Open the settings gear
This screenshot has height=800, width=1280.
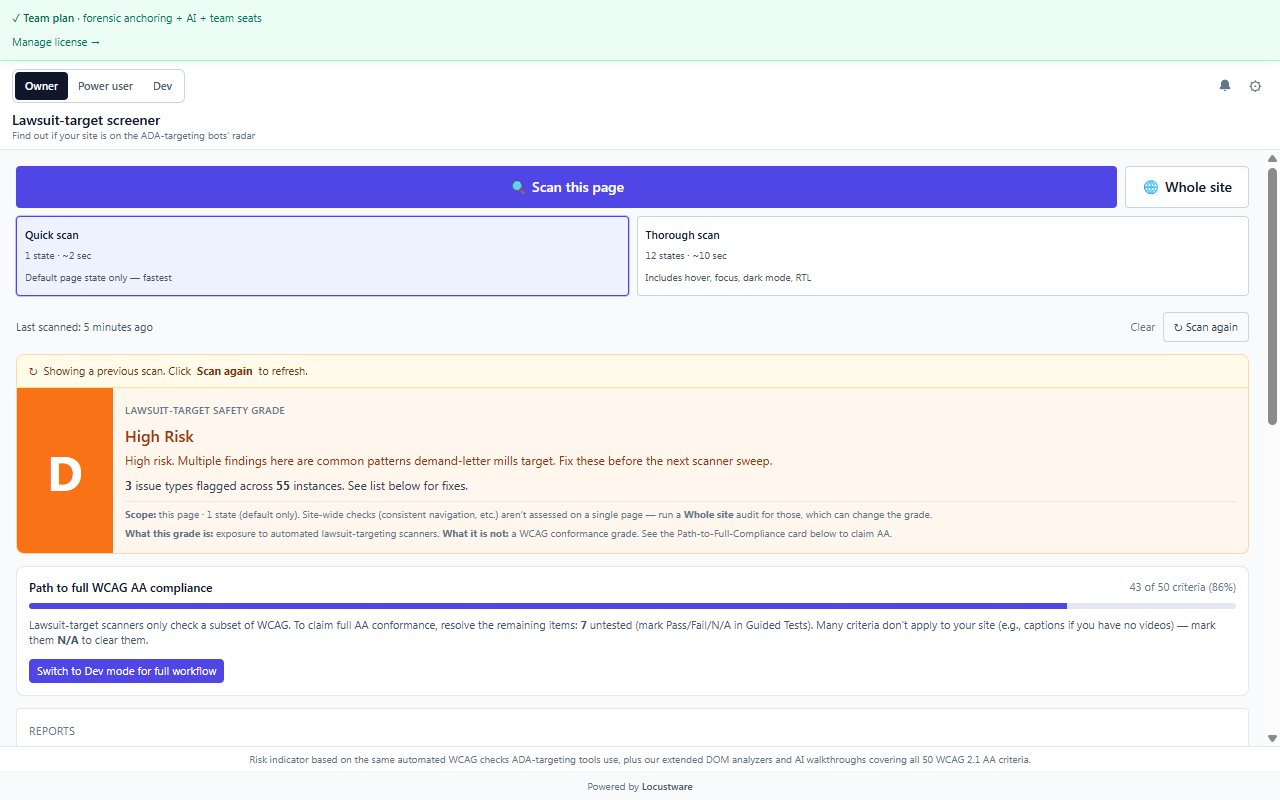[1255, 86]
